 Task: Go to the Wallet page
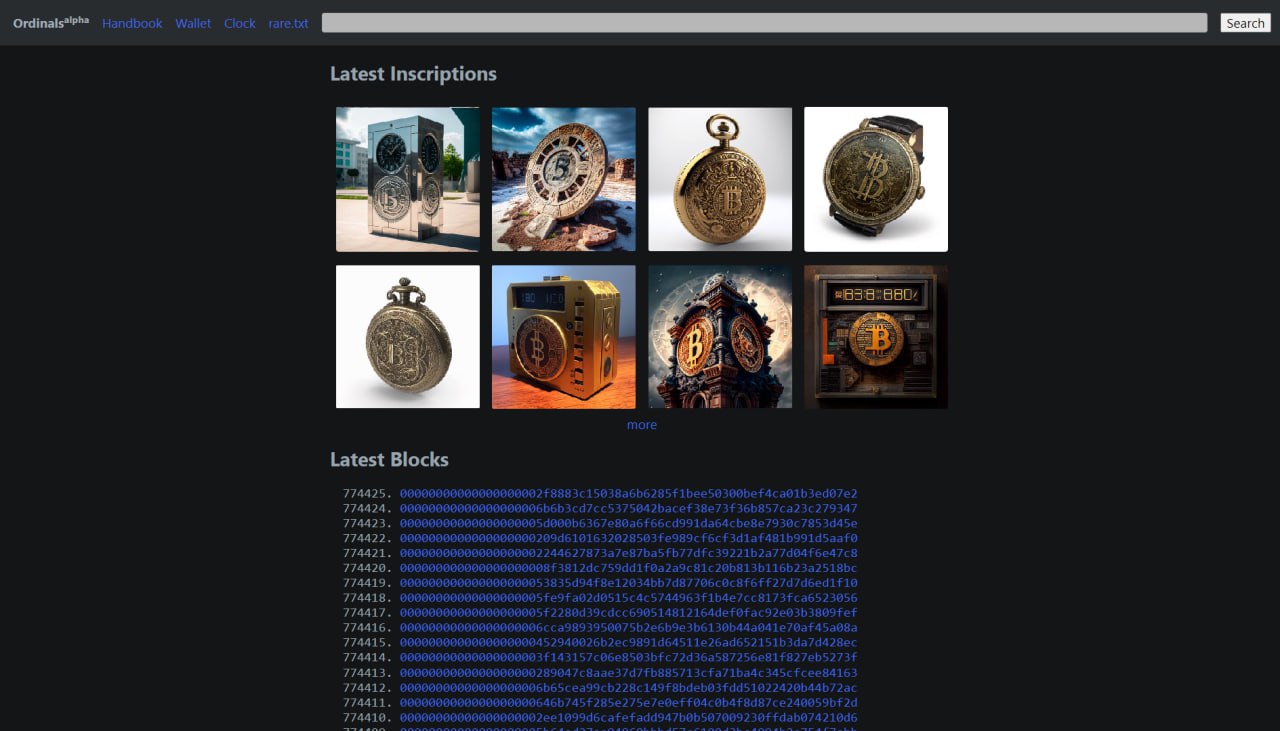193,23
